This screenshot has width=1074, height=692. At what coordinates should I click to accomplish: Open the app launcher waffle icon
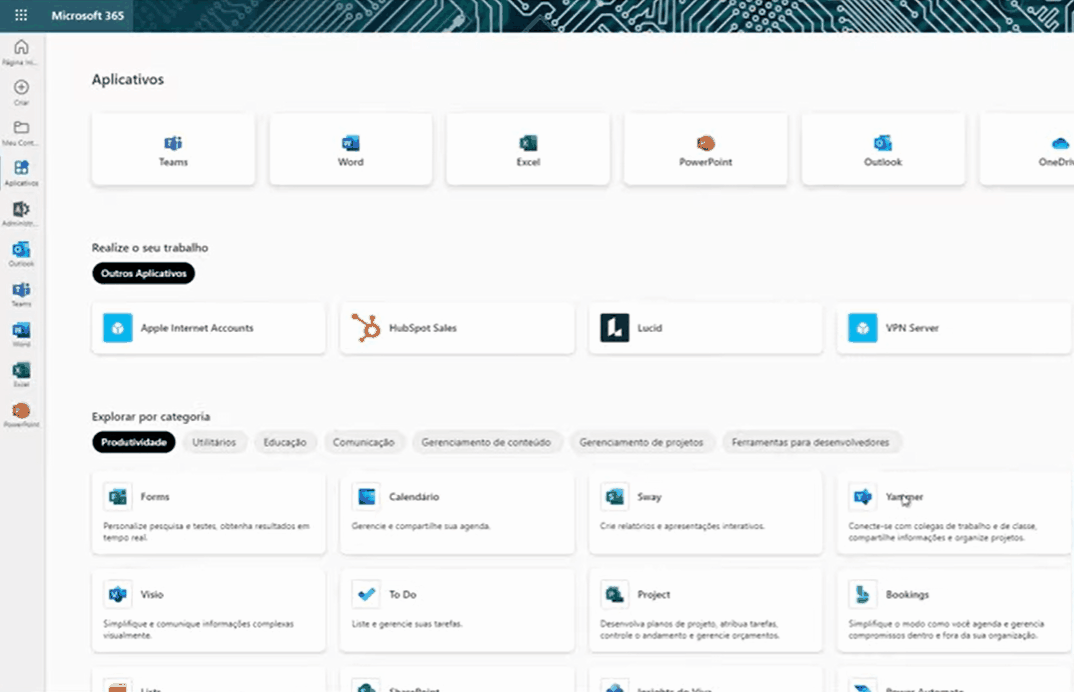[x=21, y=15]
